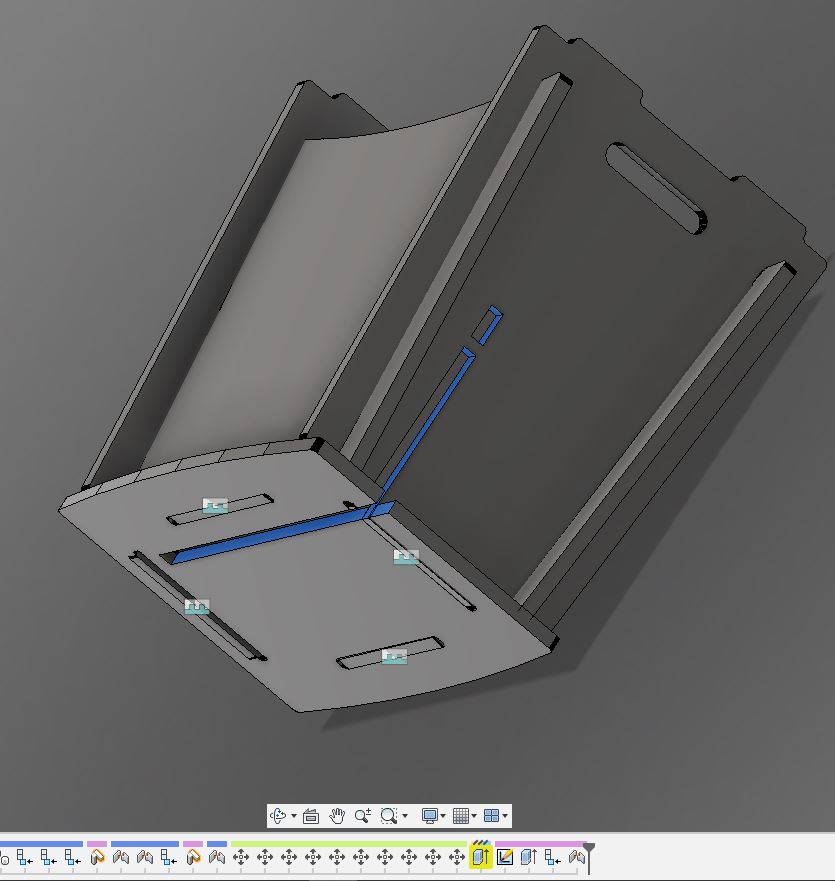Select the orange feature under the first pink group
Image resolution: width=835 pixels, height=881 pixels.
tap(97, 857)
